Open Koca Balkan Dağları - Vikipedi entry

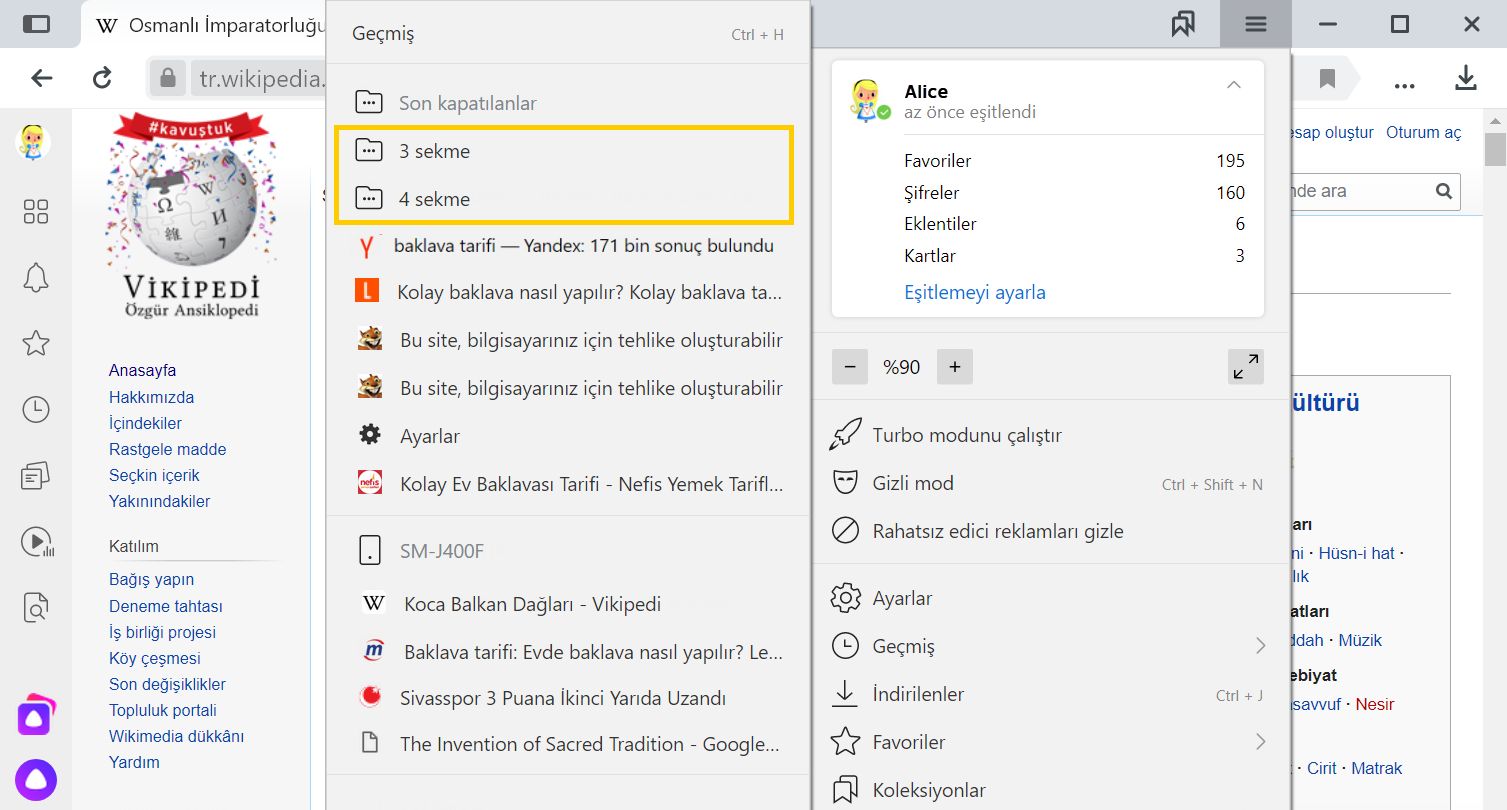[567, 604]
